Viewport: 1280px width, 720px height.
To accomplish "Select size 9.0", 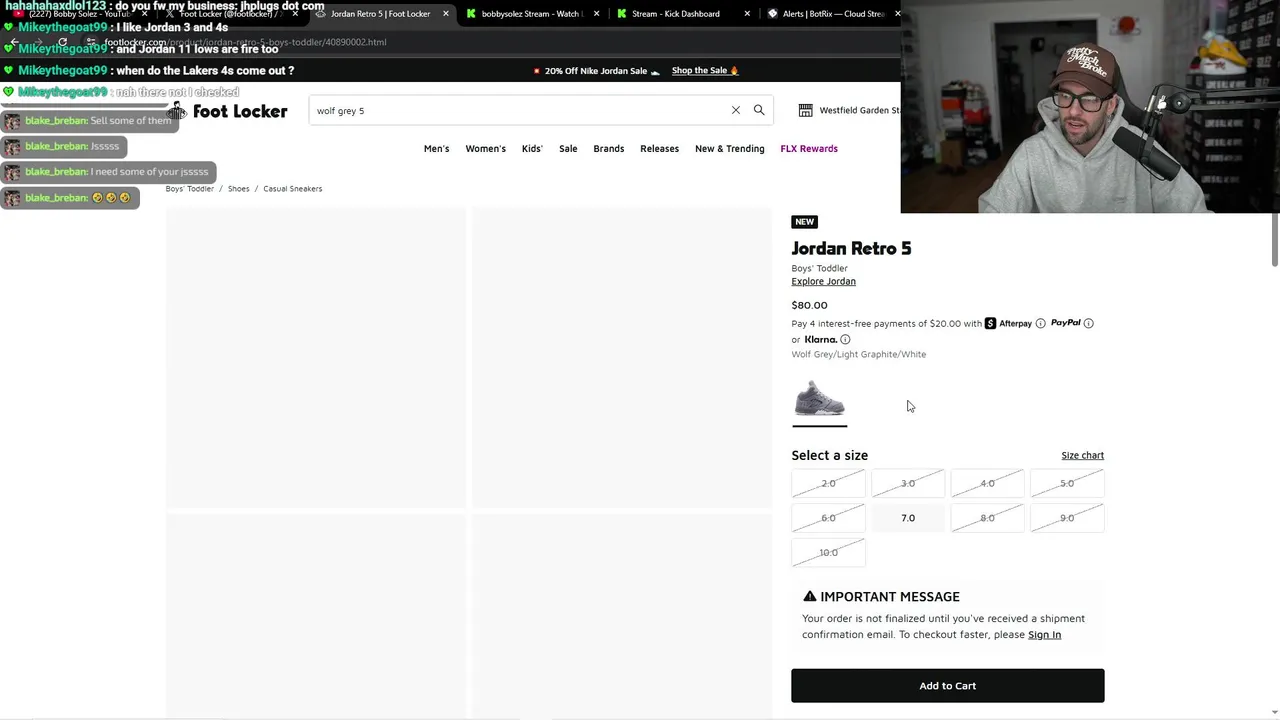I will [1067, 518].
